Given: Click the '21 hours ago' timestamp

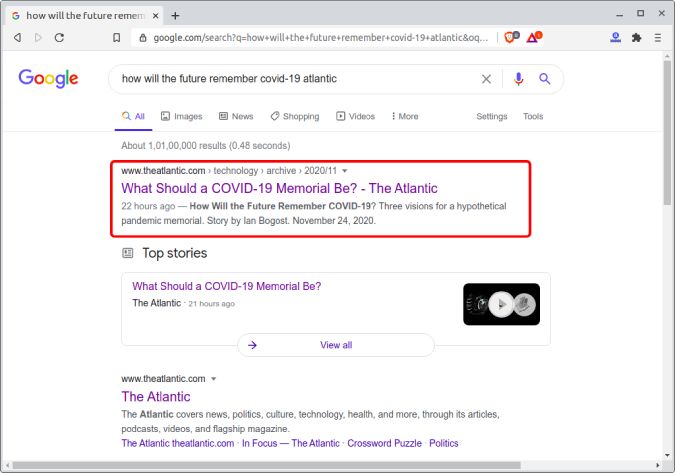Looking at the screenshot, I should [x=211, y=304].
